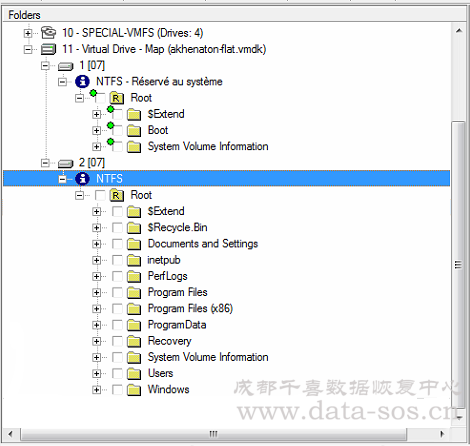Image resolution: width=470 pixels, height=446 pixels.
Task: Select the $Recycle.Bin folder label
Action: coord(177,227)
